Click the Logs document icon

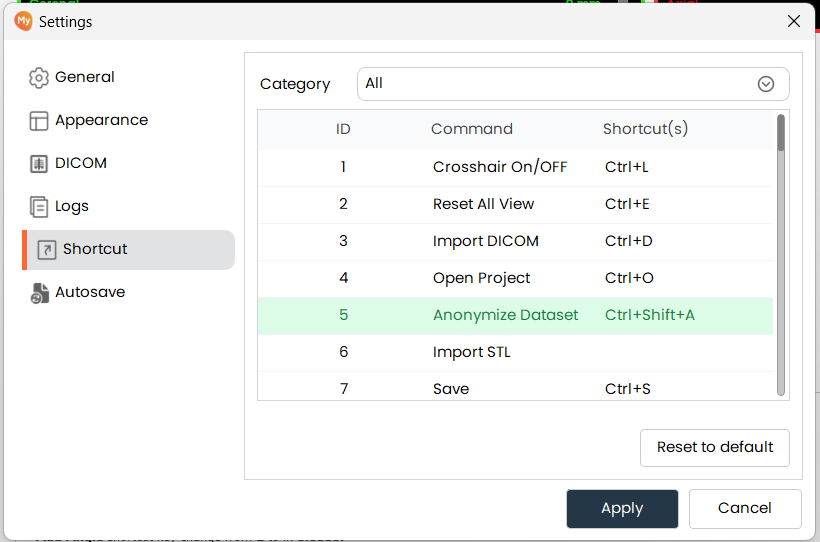point(39,207)
